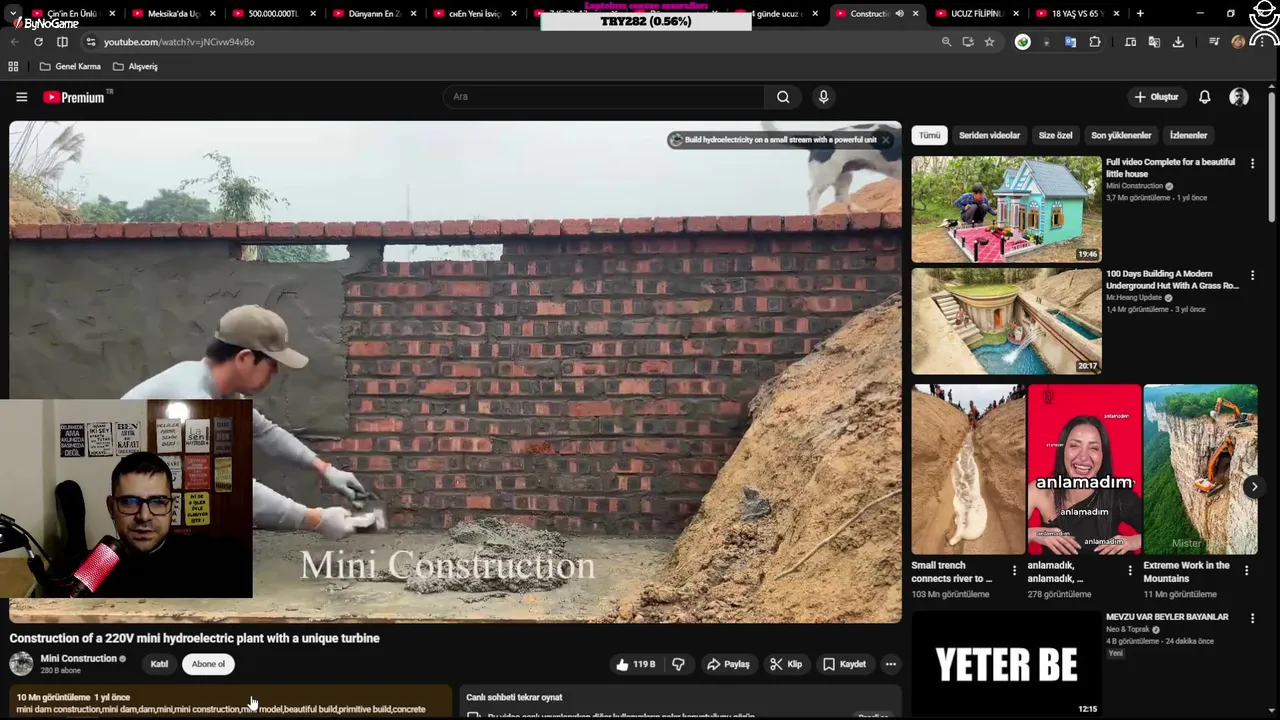Like the video with thumbs-up 119 B

click(636, 664)
